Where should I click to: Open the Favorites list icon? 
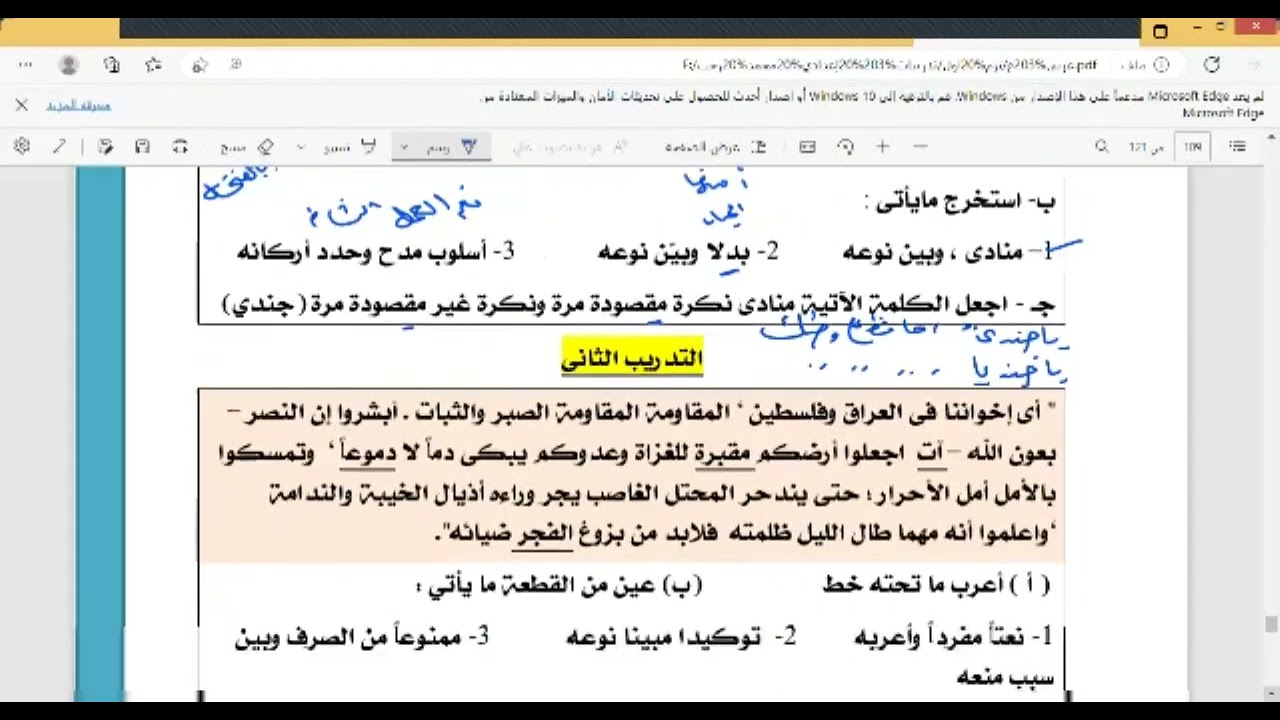pyautogui.click(x=153, y=65)
